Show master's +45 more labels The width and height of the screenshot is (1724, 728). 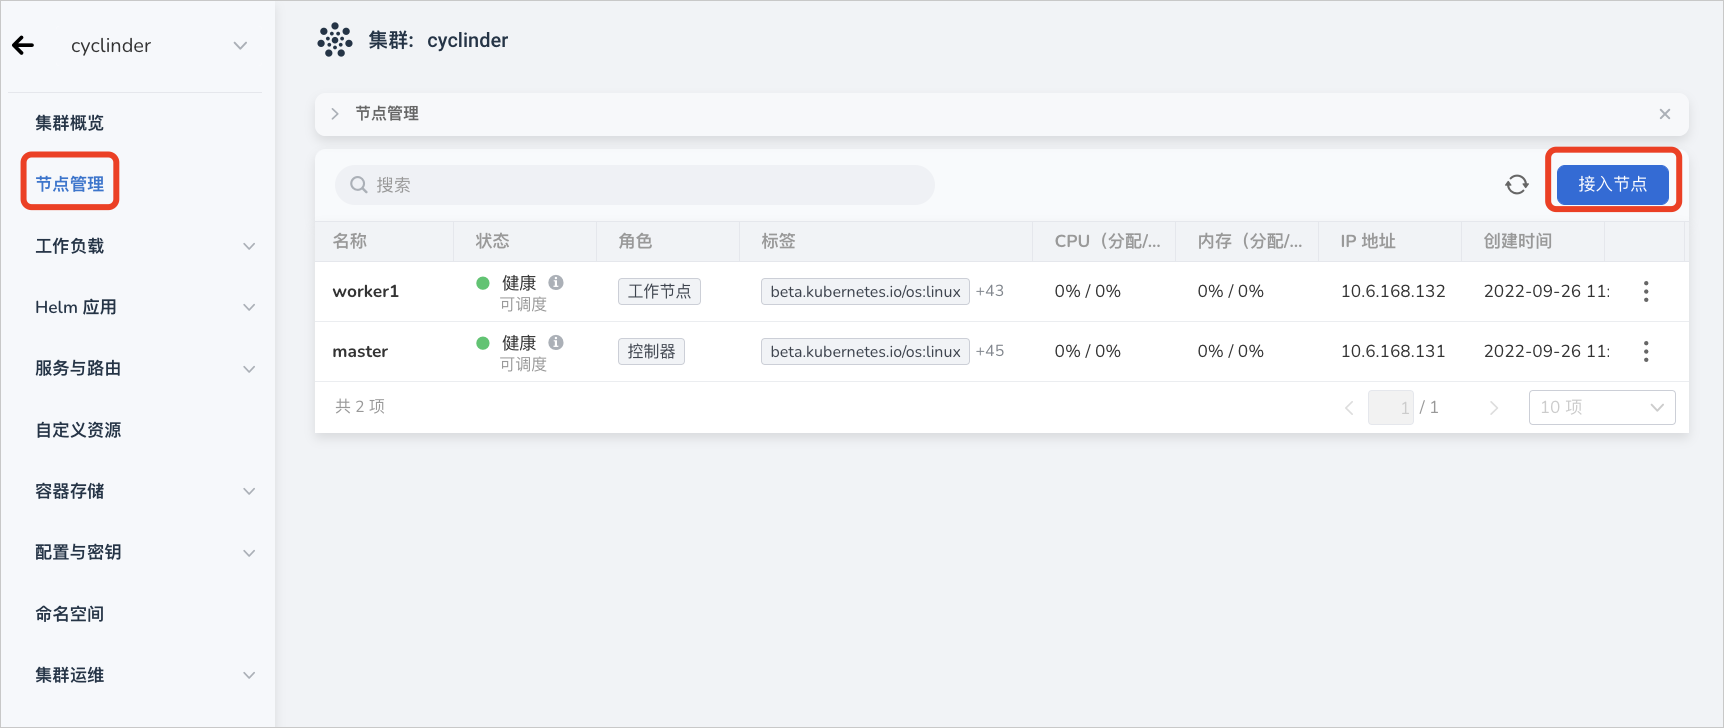click(990, 351)
